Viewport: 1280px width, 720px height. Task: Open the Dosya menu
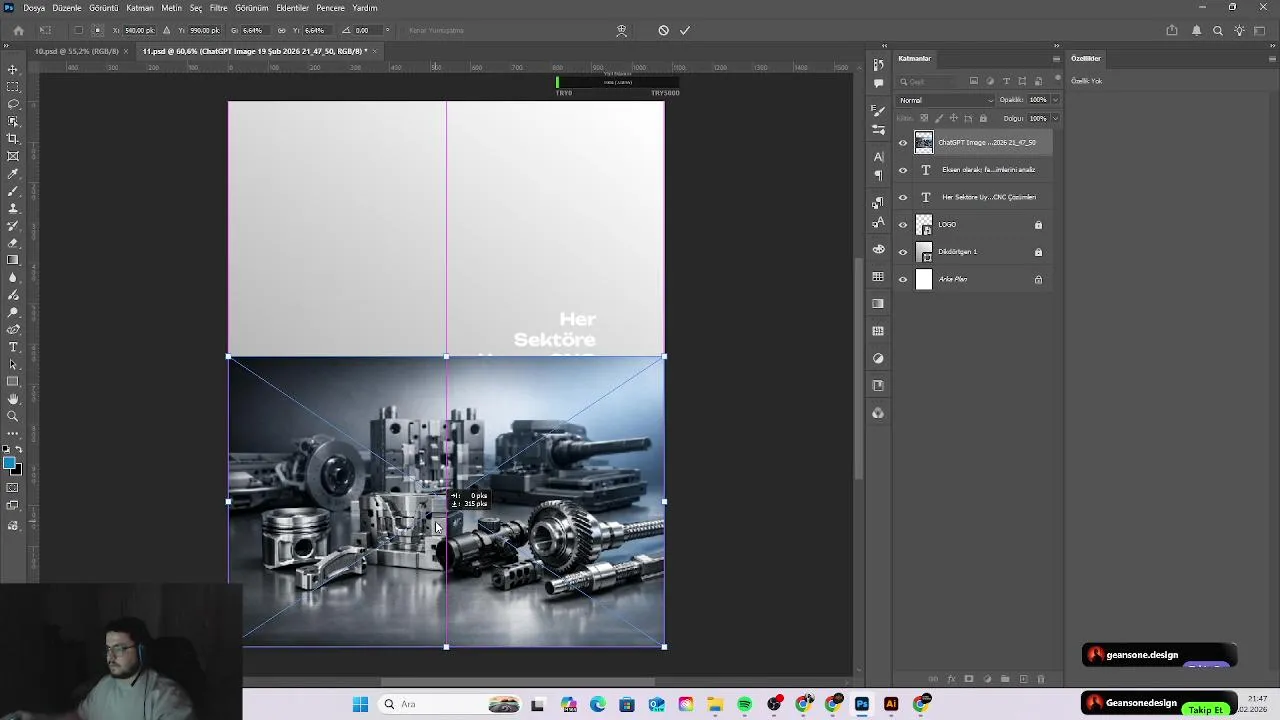pos(34,8)
